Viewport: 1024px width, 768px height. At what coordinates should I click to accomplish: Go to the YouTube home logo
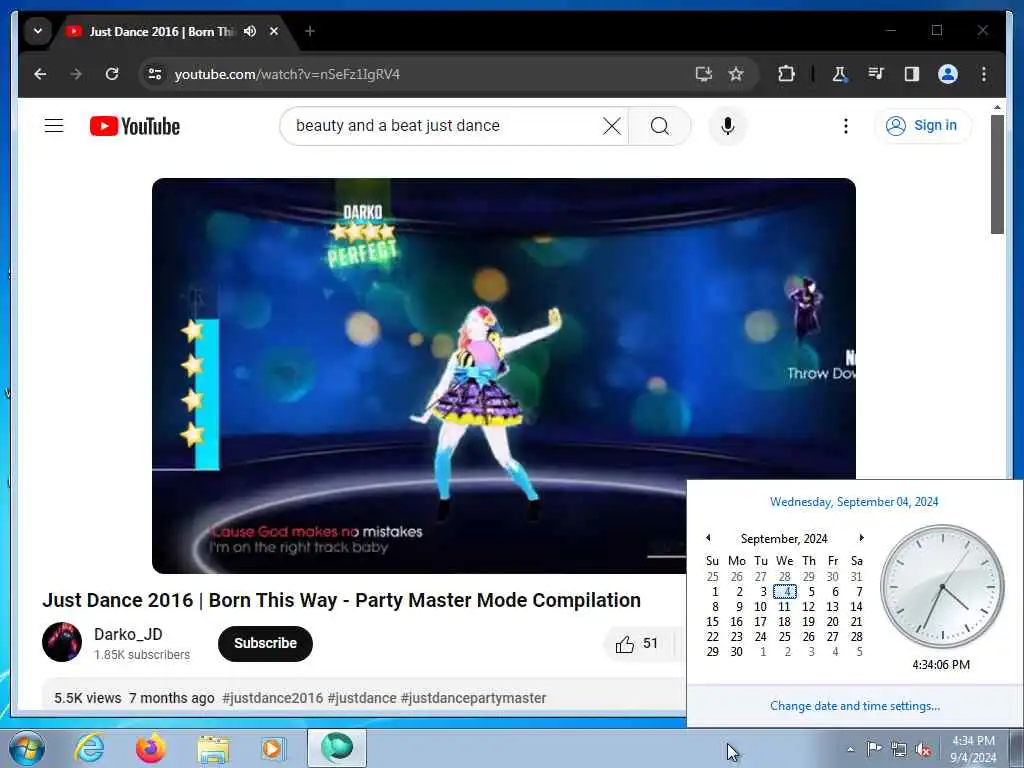tap(135, 126)
